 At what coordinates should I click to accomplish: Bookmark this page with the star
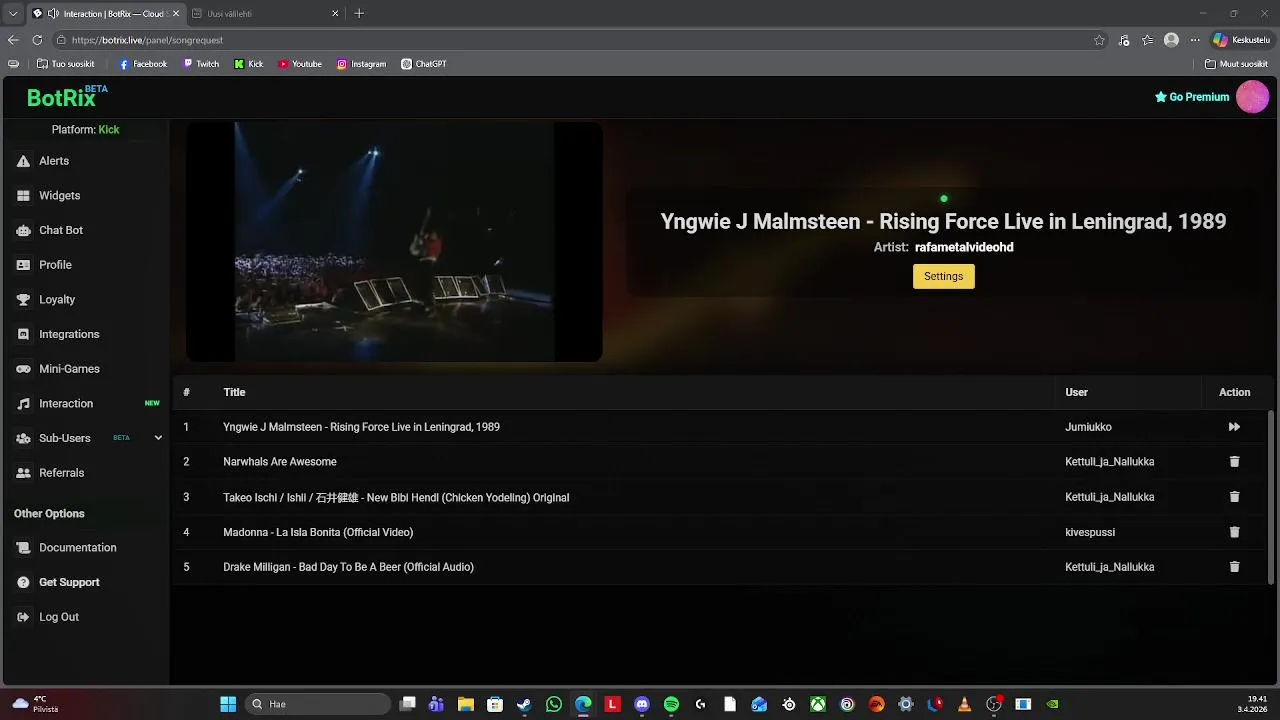point(1100,40)
